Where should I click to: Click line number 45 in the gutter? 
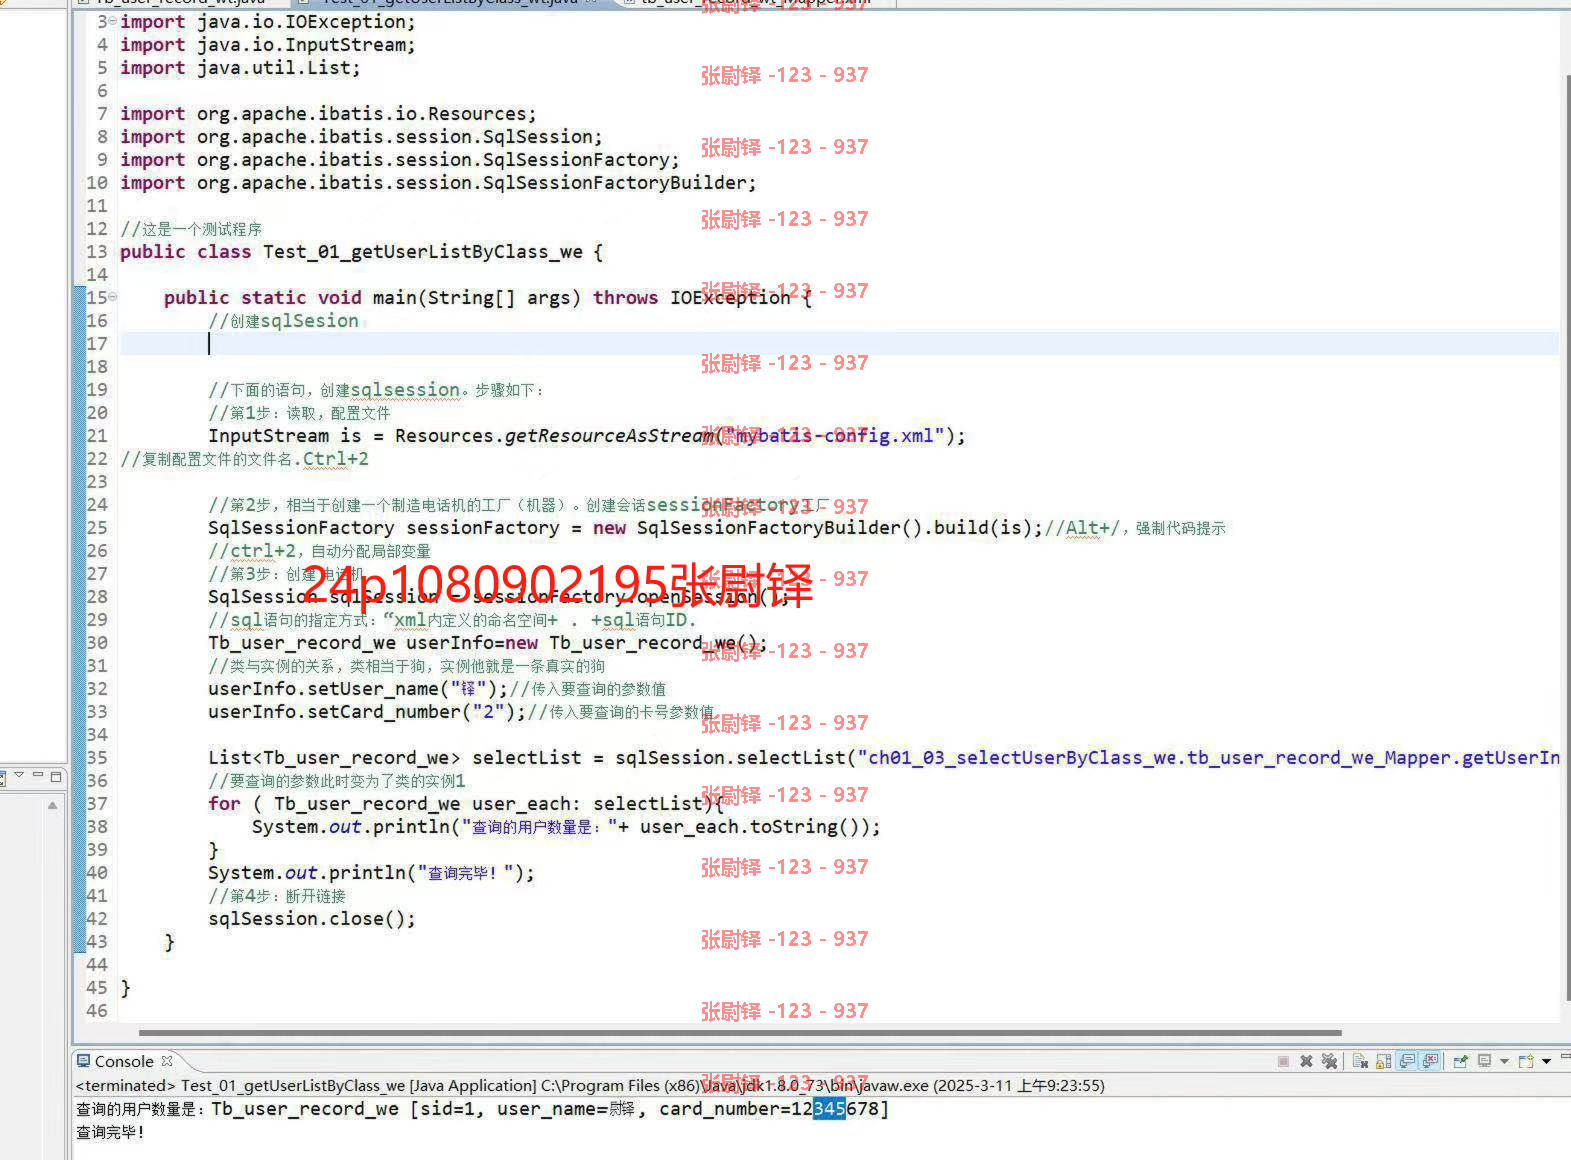(96, 988)
